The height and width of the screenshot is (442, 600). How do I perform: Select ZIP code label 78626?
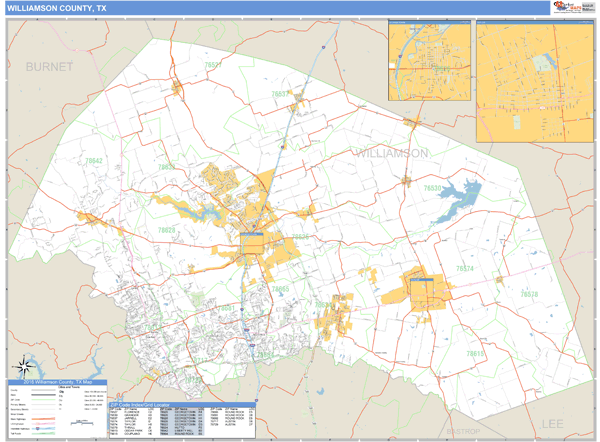pyautogui.click(x=300, y=236)
